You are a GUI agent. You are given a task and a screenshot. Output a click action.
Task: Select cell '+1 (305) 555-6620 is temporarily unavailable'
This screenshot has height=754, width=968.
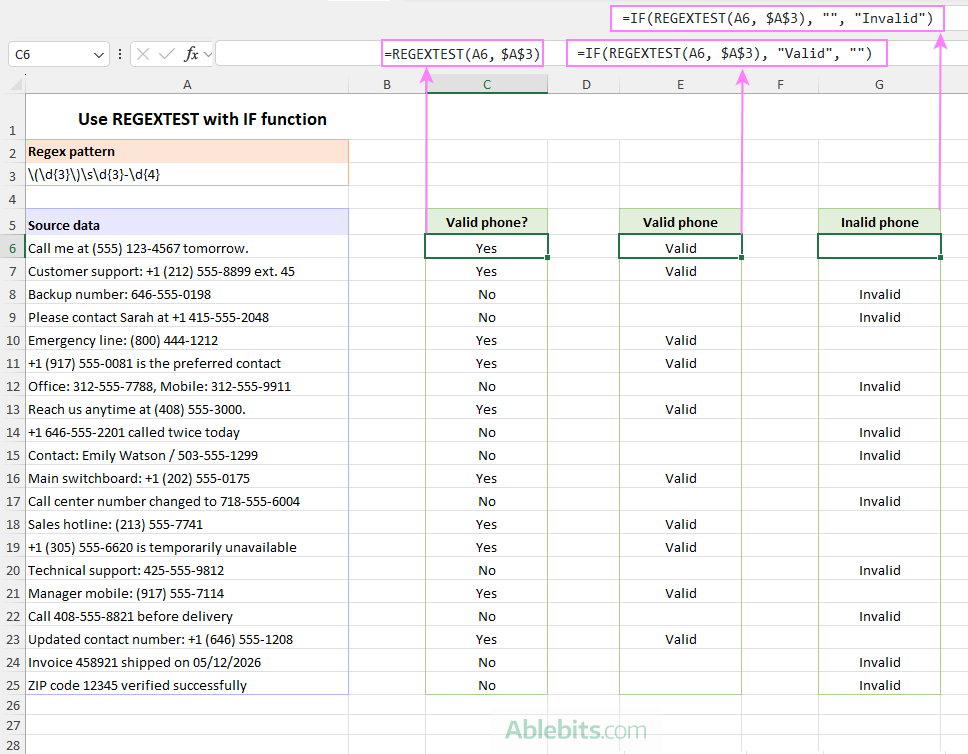tap(187, 547)
